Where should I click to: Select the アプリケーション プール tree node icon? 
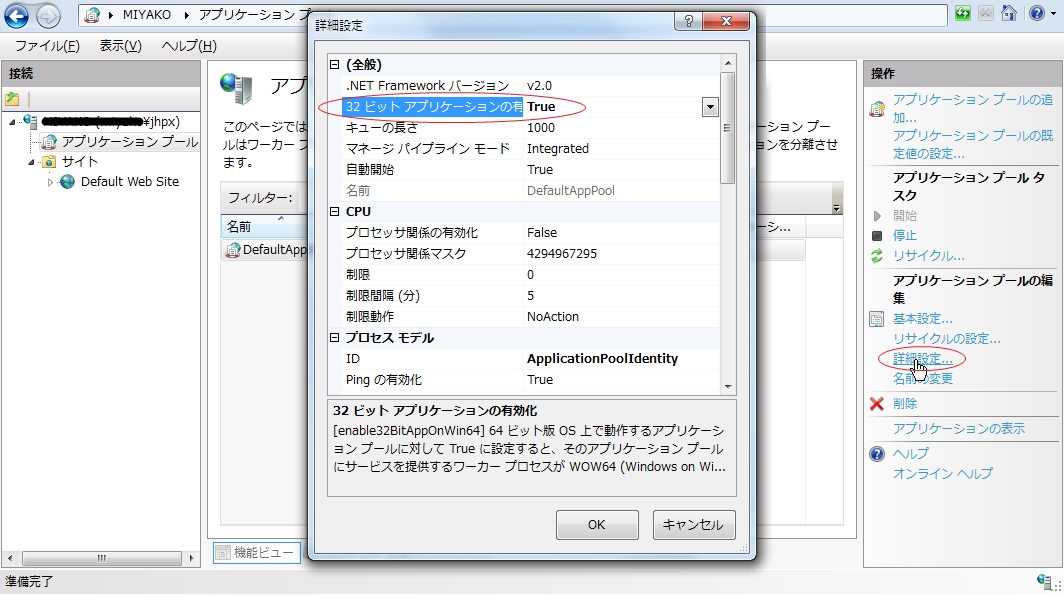tap(48, 141)
